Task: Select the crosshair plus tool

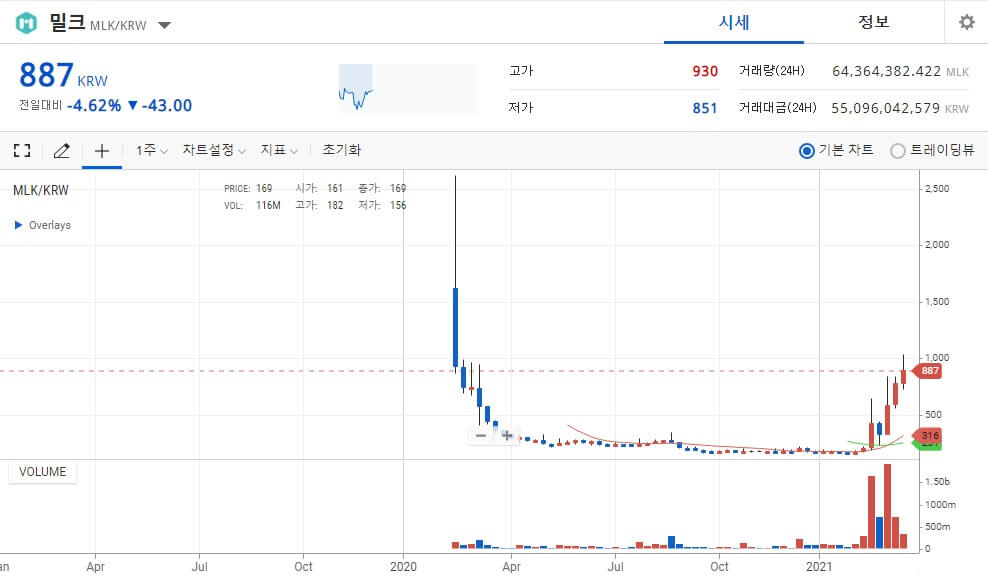Action: click(x=101, y=151)
